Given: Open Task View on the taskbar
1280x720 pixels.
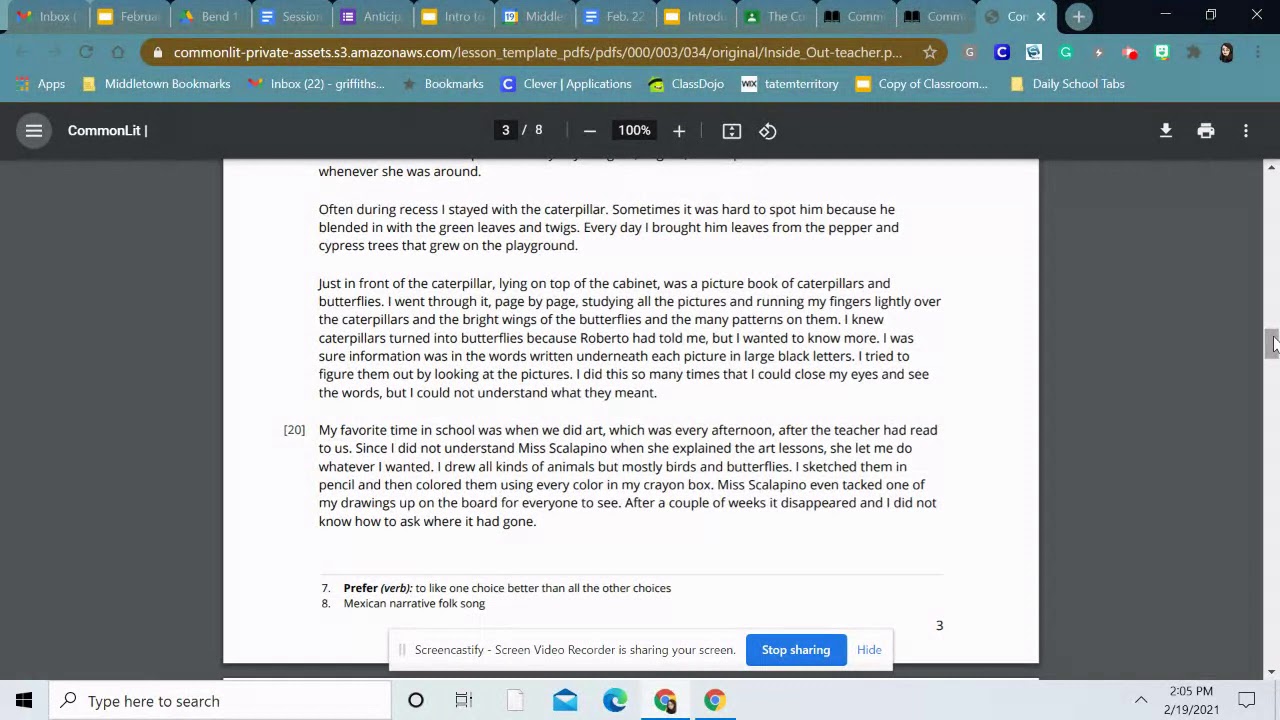Looking at the screenshot, I should [x=464, y=701].
